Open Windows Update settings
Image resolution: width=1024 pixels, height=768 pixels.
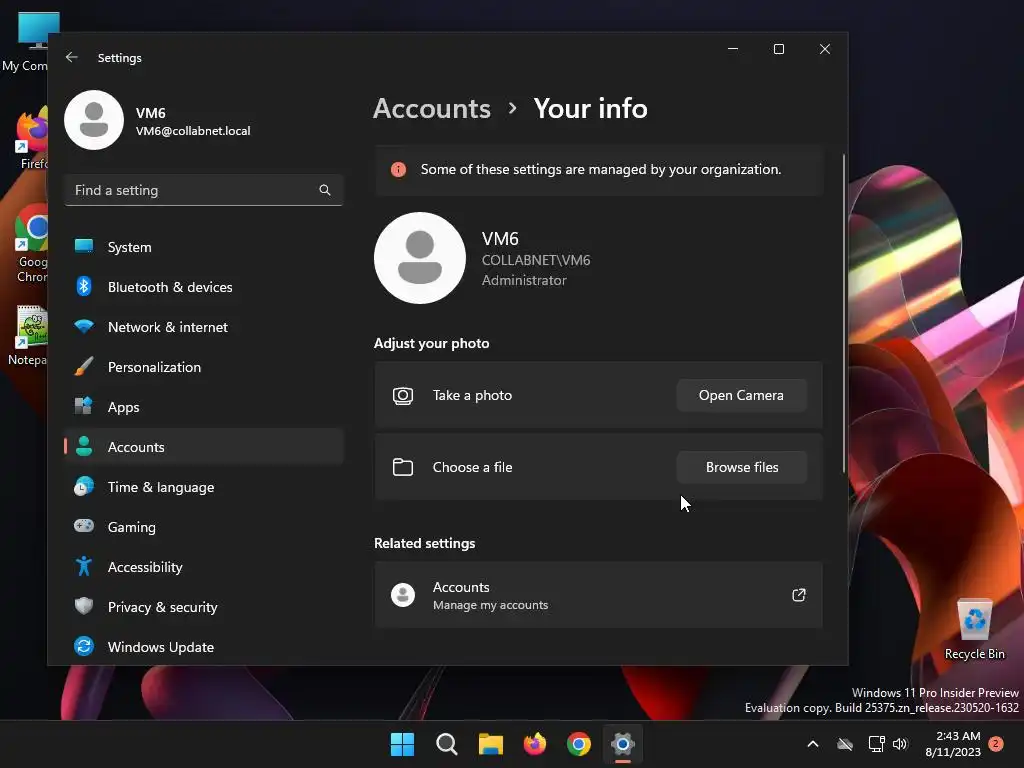point(204,647)
